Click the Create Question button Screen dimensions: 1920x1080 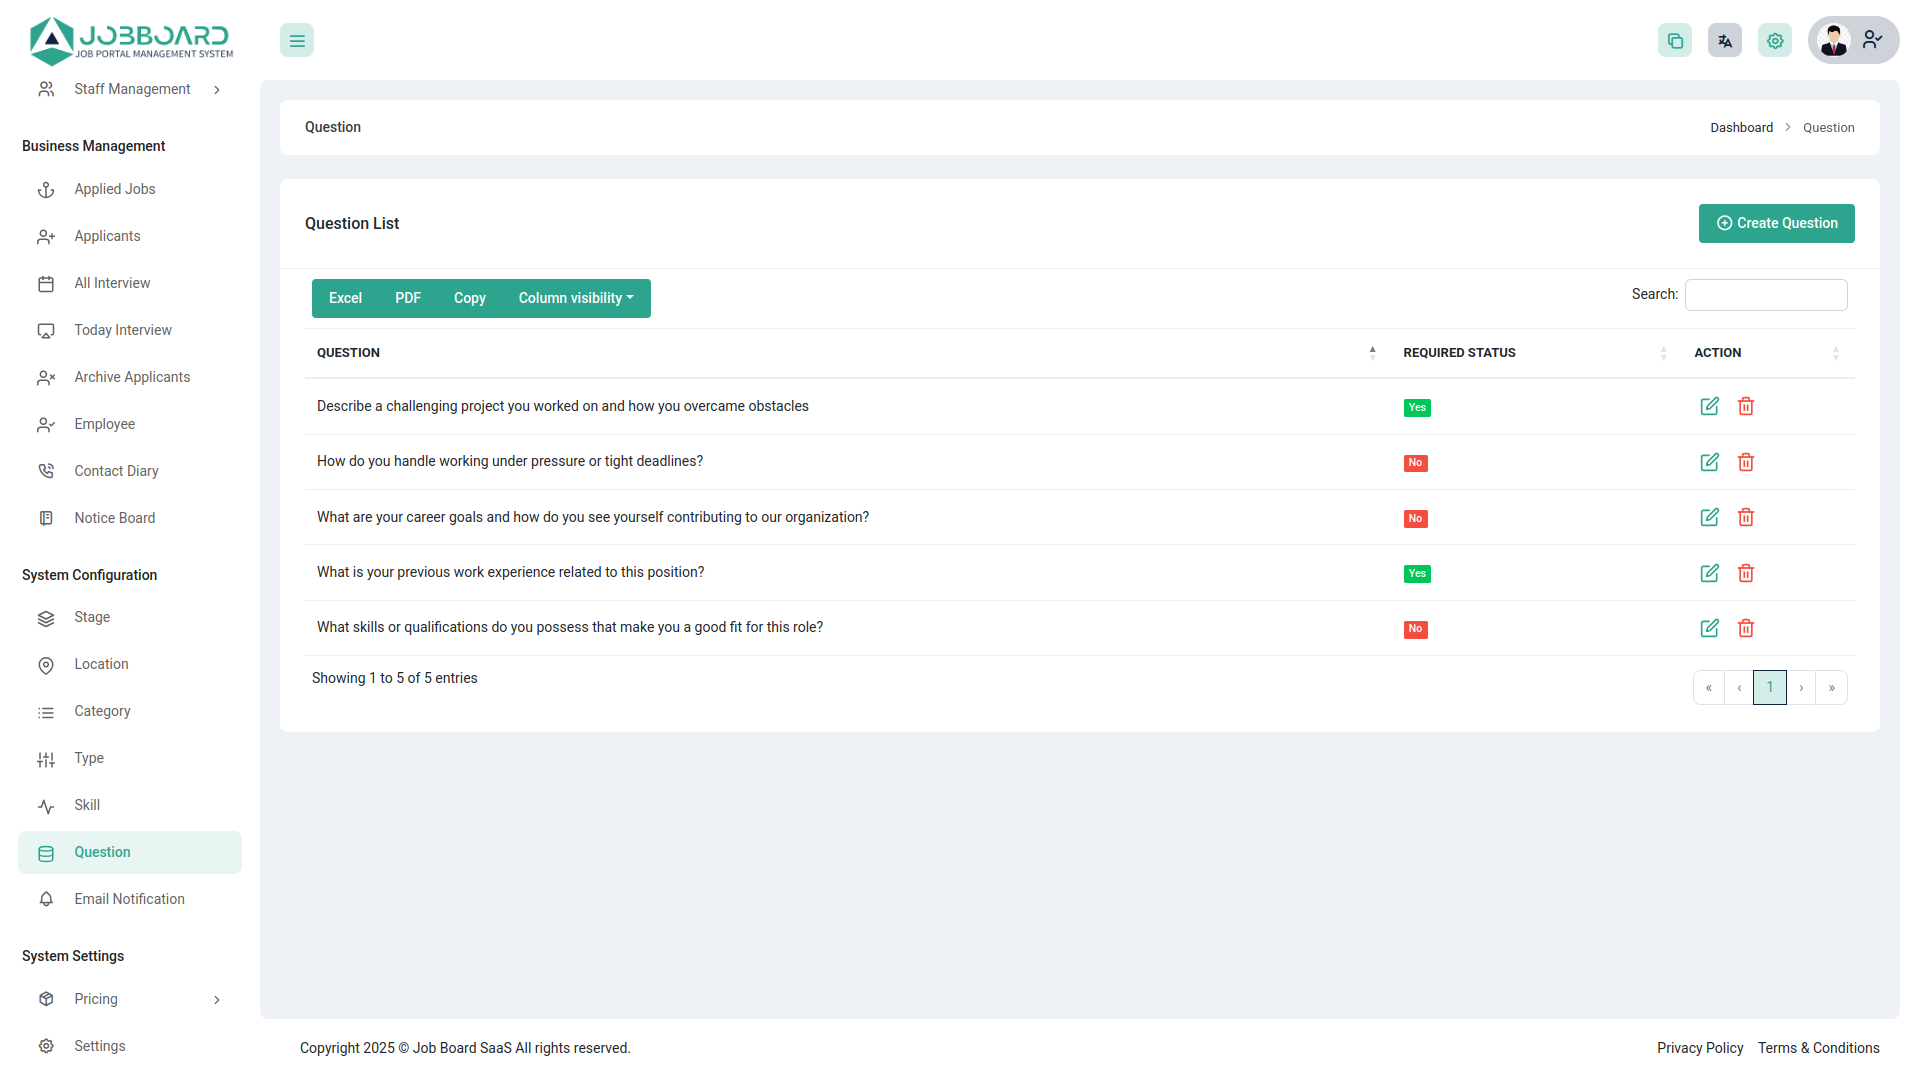point(1776,223)
